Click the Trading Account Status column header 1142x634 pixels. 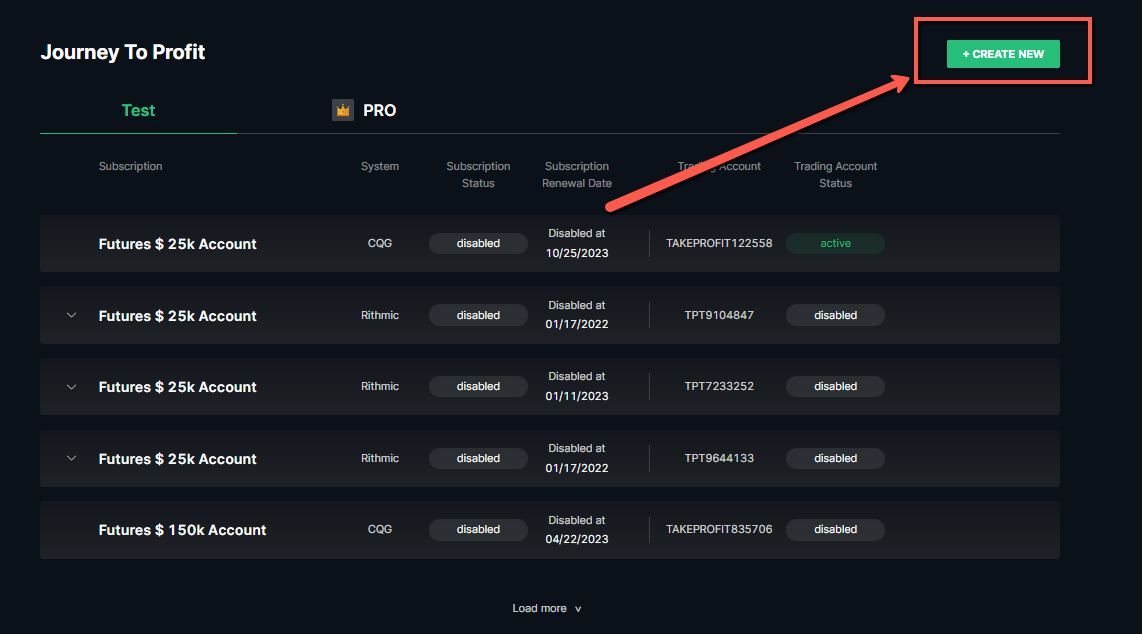click(x=835, y=174)
